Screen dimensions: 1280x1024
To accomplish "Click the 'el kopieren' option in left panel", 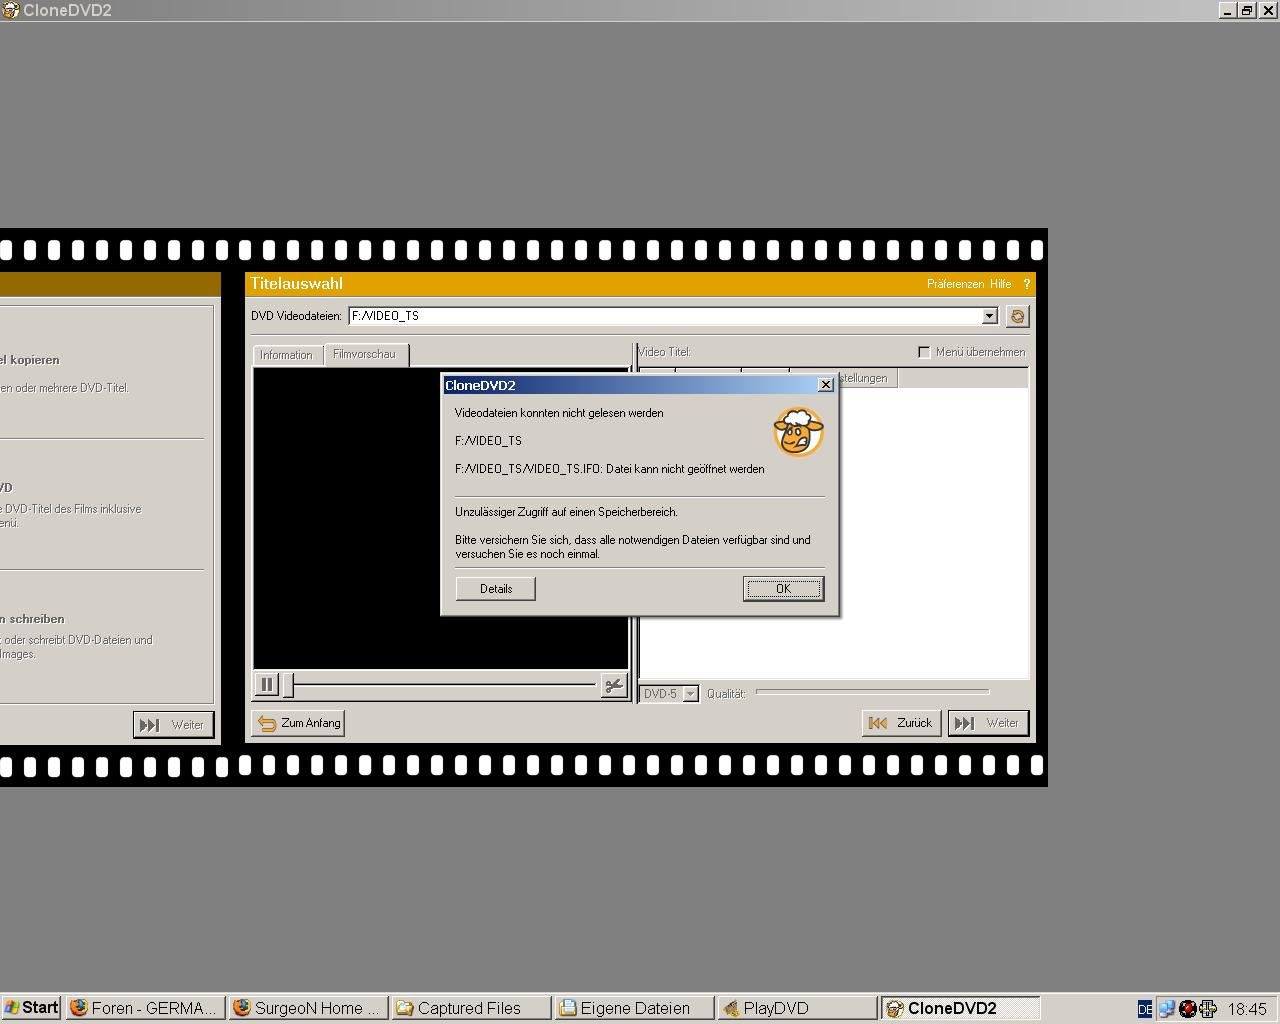I will click(x=30, y=360).
